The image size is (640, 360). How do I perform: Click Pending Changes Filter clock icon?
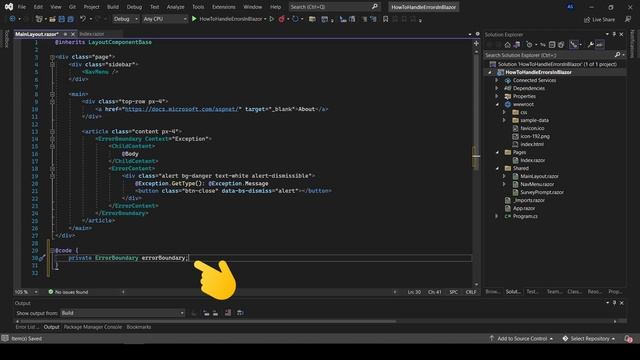pos(529,45)
